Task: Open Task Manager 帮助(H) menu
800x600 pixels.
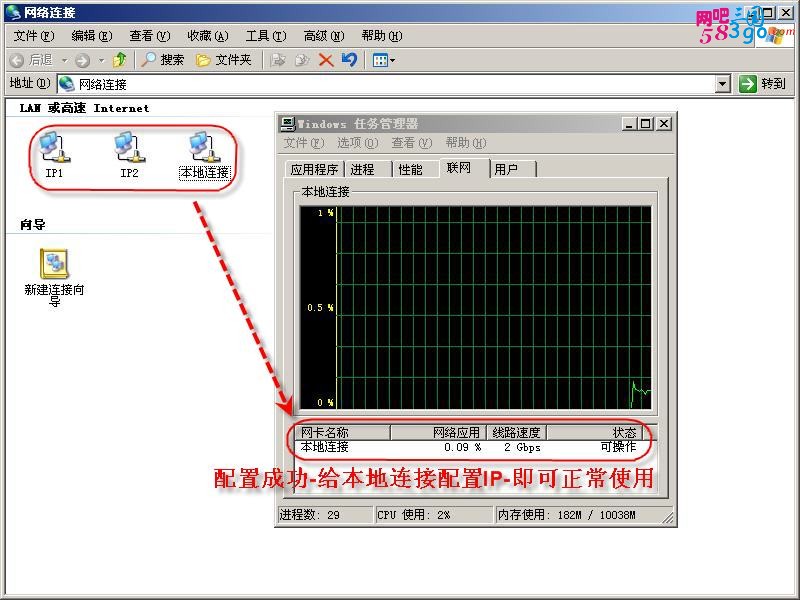Action: point(466,143)
